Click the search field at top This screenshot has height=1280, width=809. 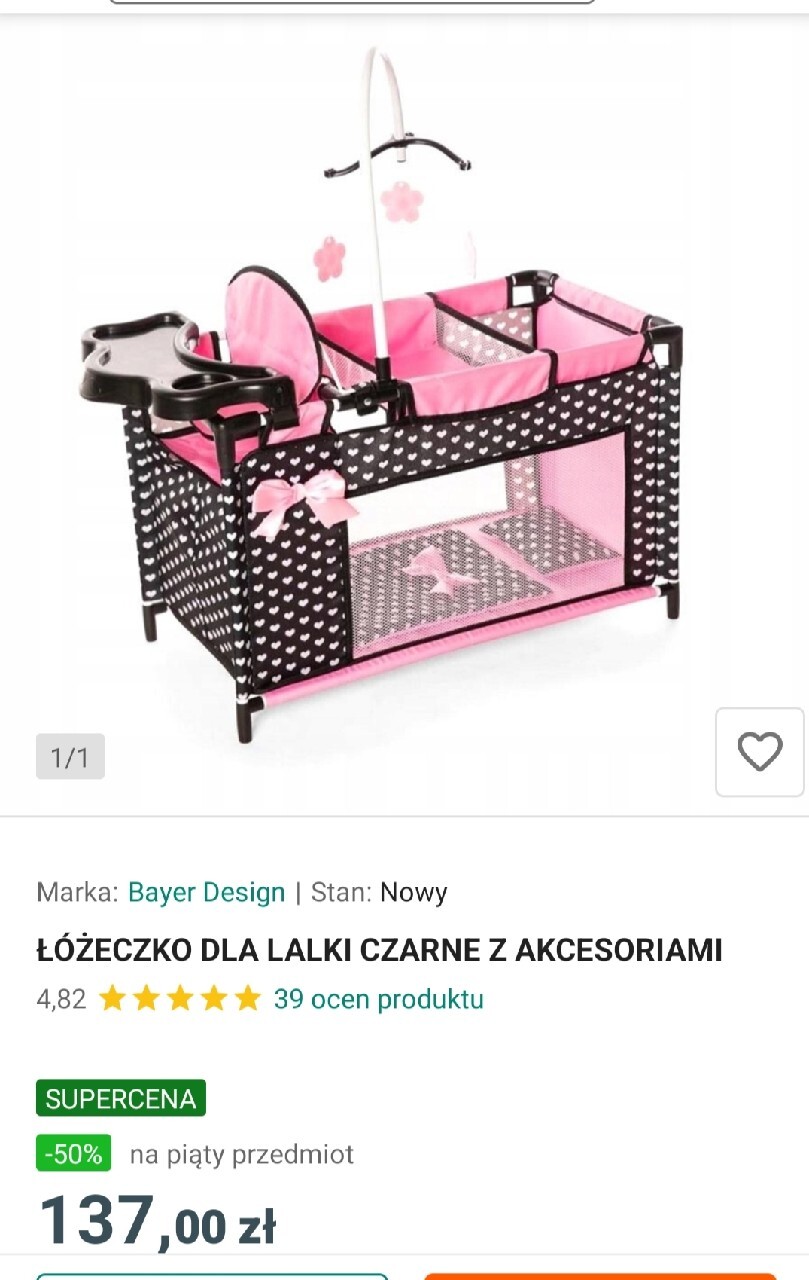(x=352, y=2)
